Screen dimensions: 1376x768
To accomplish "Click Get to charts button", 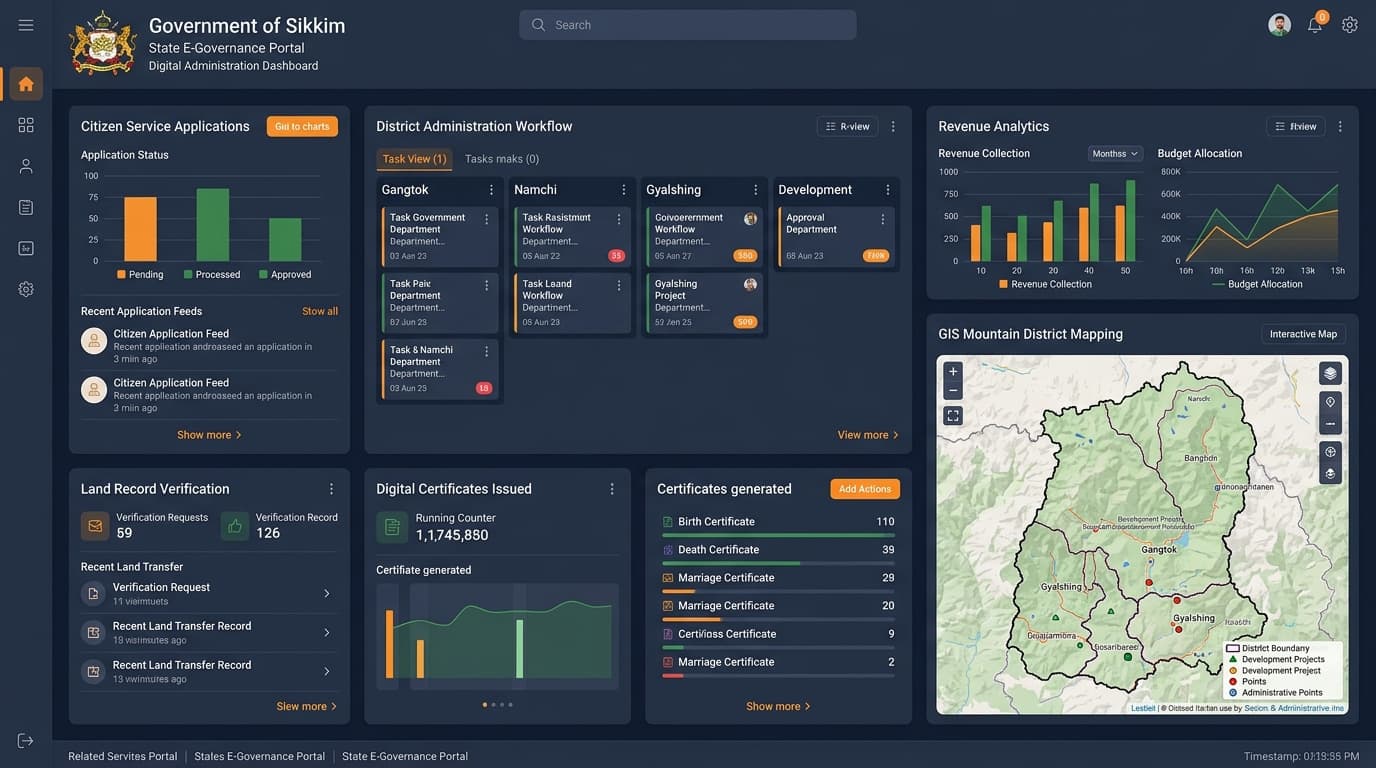I will tap(302, 126).
